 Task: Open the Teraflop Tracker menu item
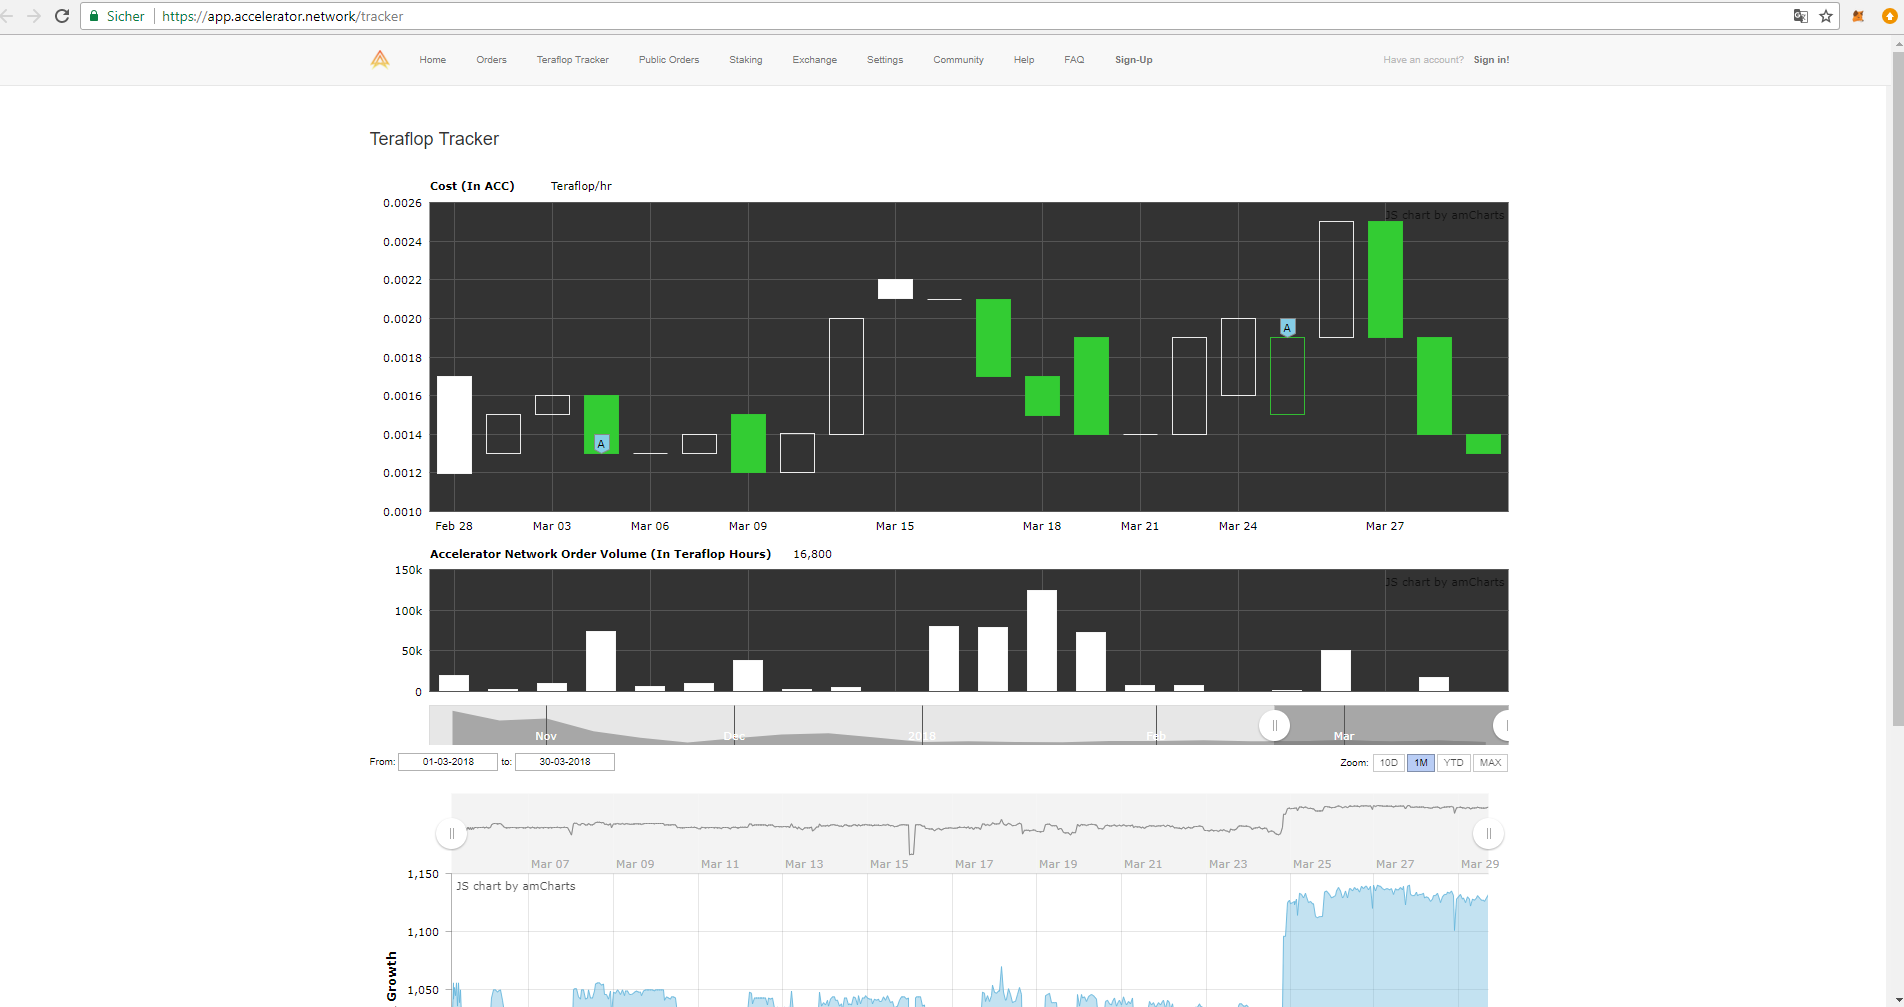[x=572, y=60]
